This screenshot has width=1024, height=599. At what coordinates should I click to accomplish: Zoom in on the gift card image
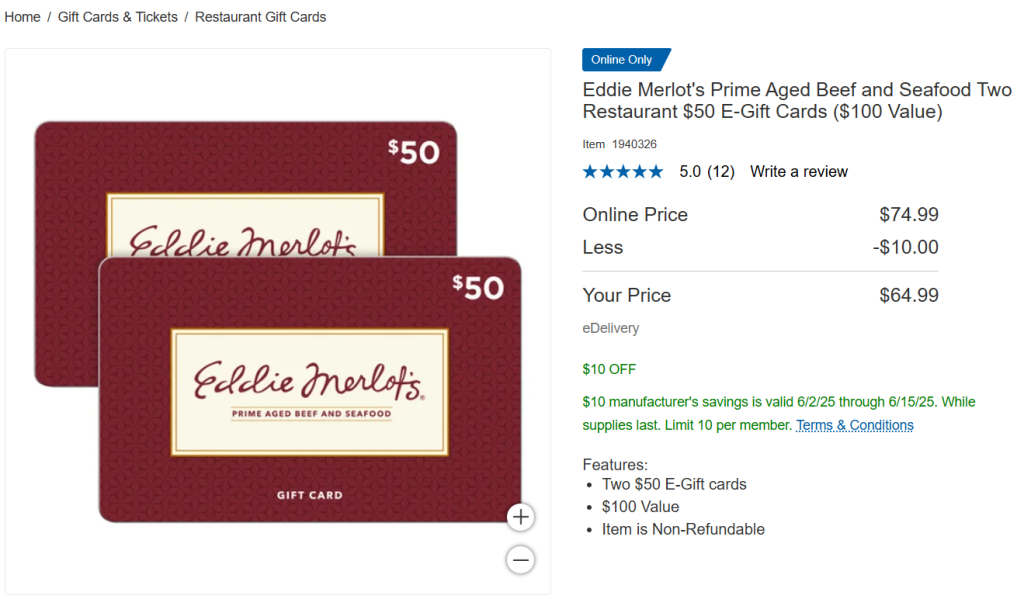(x=520, y=517)
